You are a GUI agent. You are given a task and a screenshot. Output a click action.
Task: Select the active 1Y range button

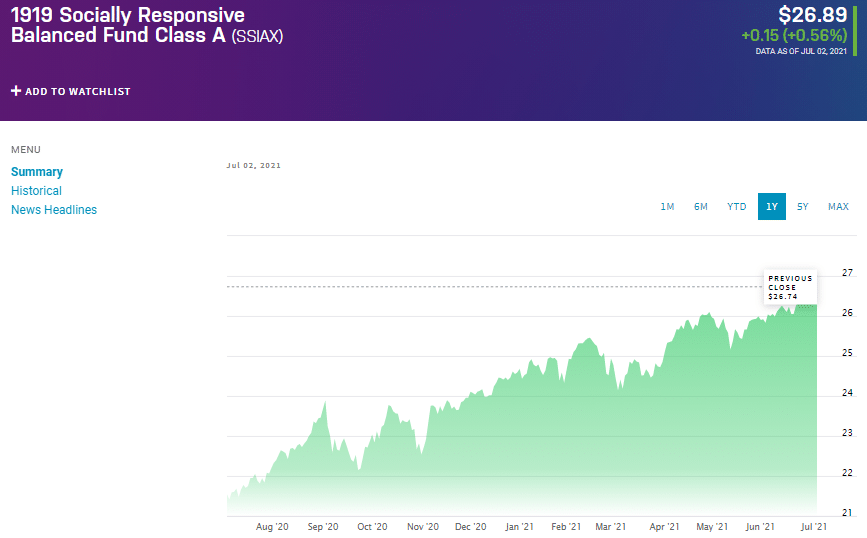point(772,206)
